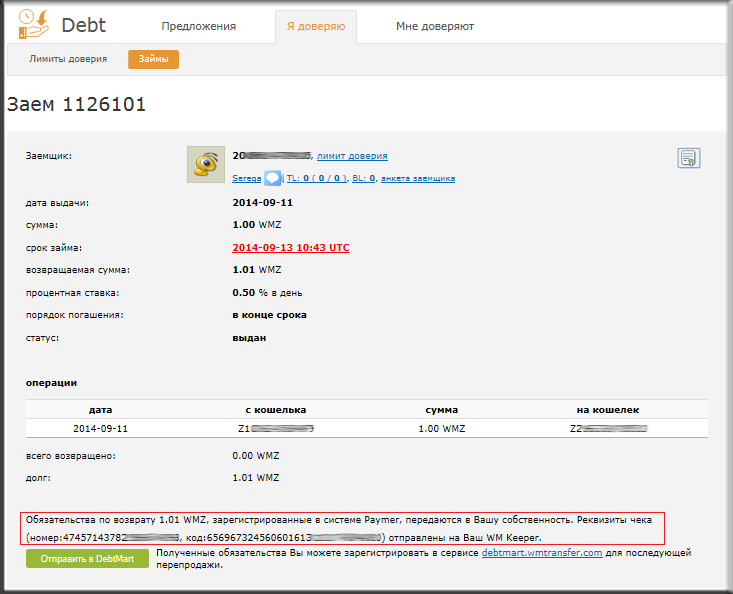Click the loan document icon at top right
The width and height of the screenshot is (733, 594).
(687, 158)
